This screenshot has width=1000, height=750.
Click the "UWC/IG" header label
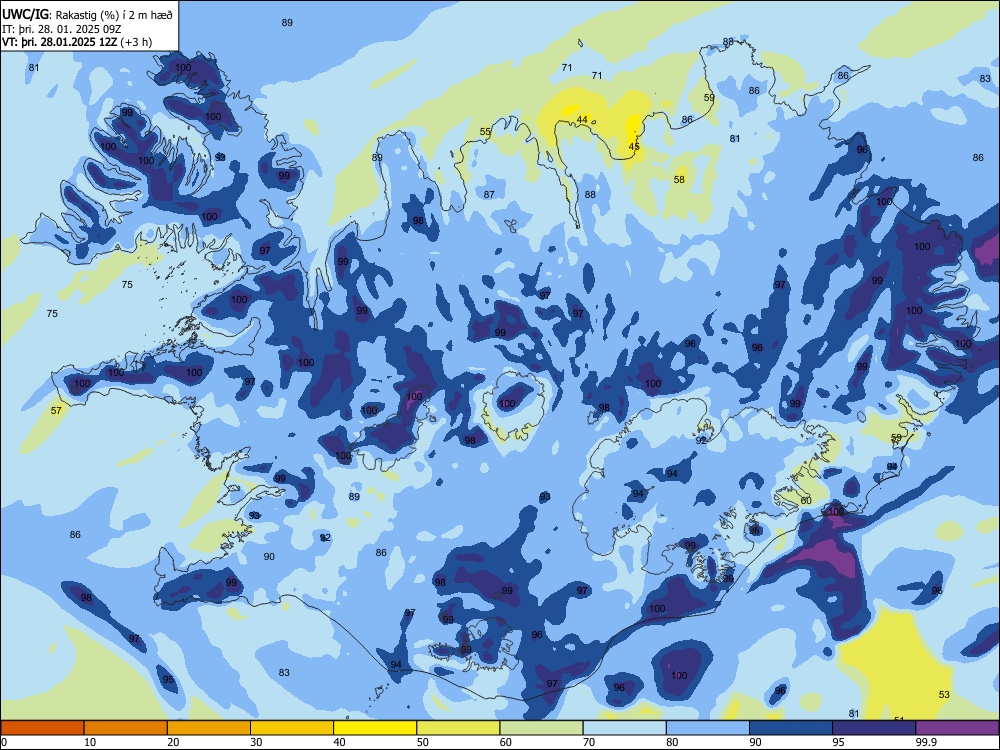(25, 15)
